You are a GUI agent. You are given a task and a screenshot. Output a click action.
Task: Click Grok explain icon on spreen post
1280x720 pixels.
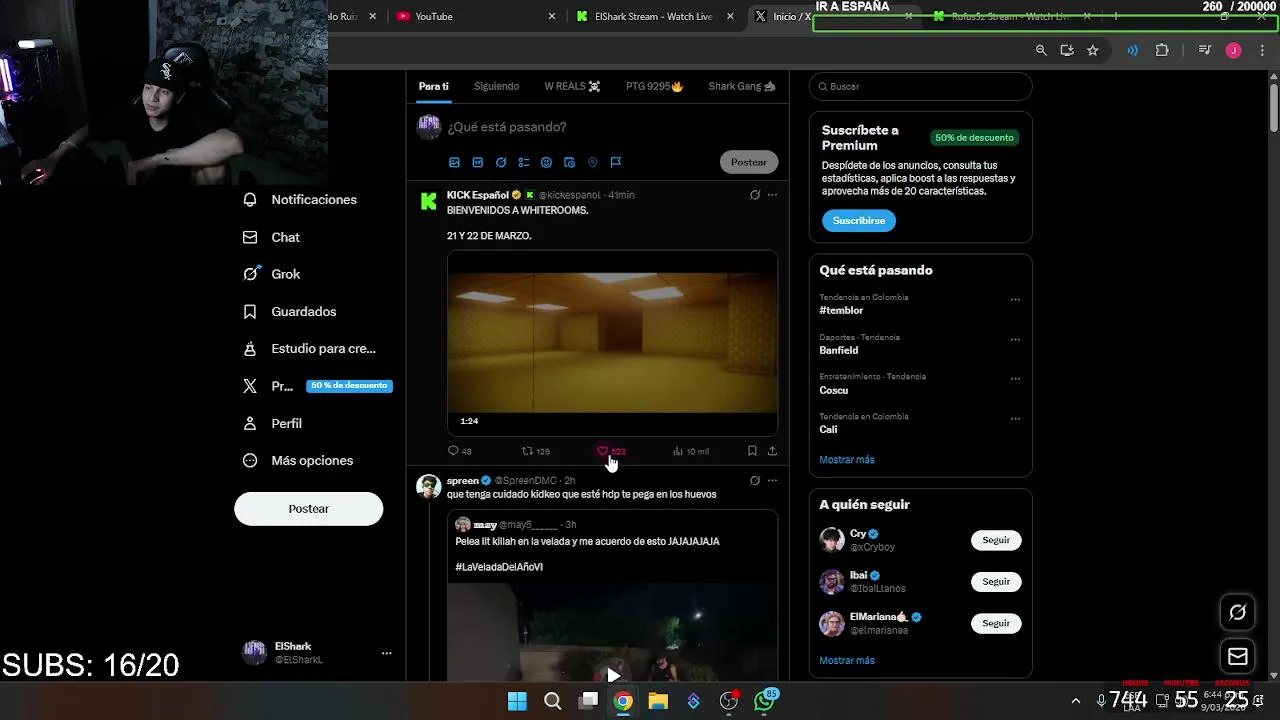(x=755, y=481)
